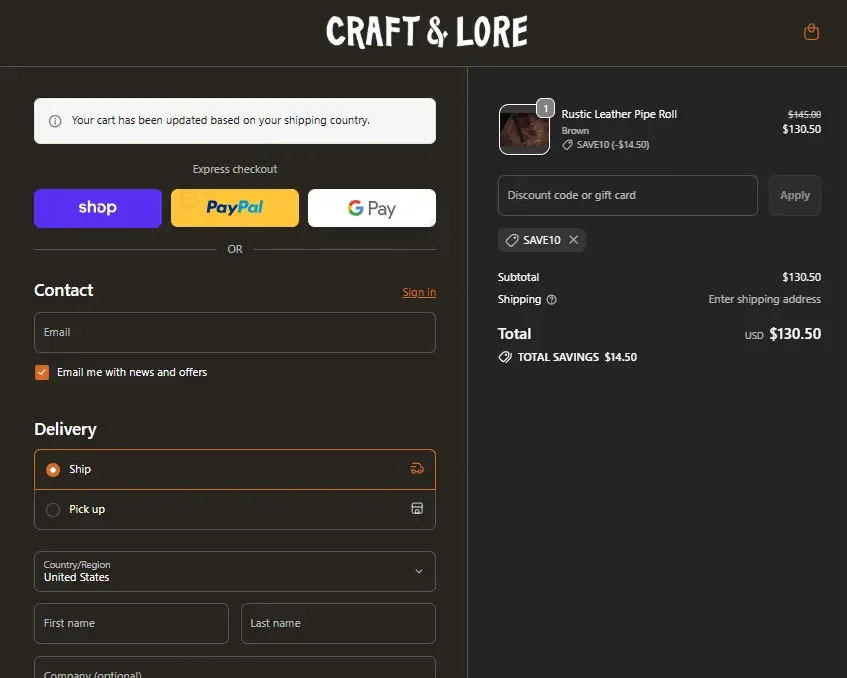Open the Country/Region dropdown
This screenshot has width=847, height=678.
click(234, 571)
